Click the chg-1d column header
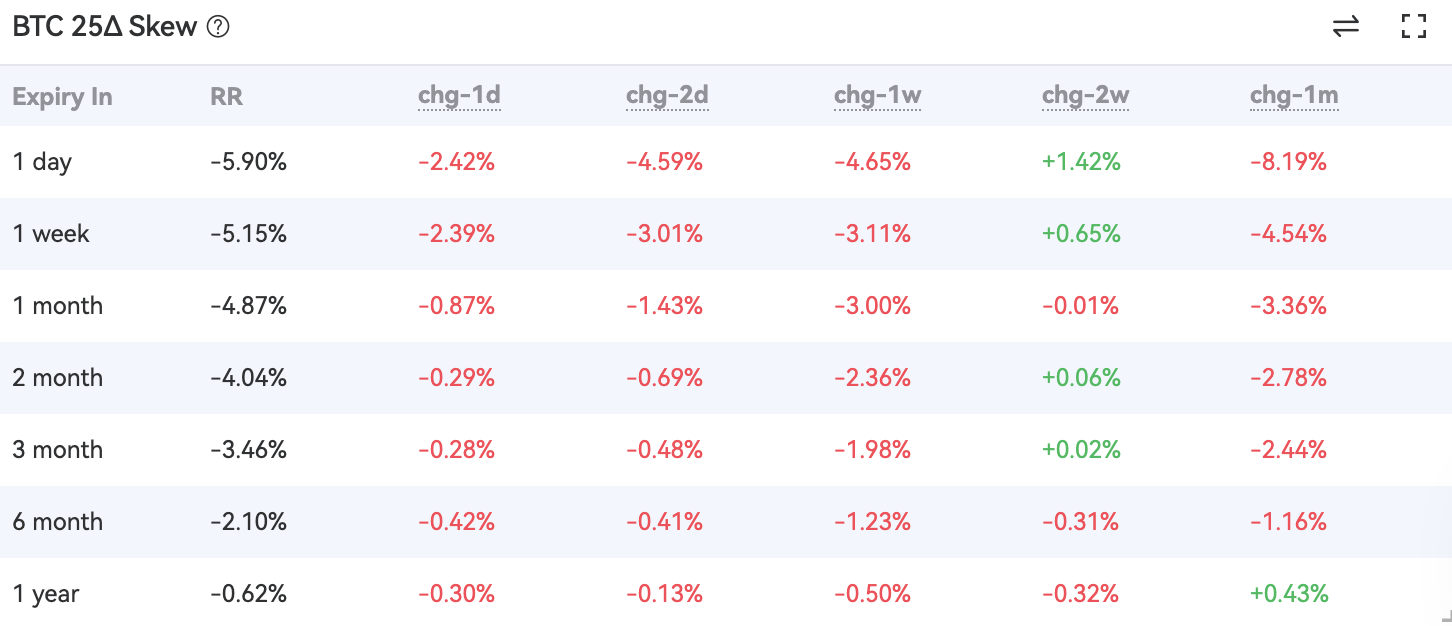1452x626 pixels. click(x=459, y=96)
